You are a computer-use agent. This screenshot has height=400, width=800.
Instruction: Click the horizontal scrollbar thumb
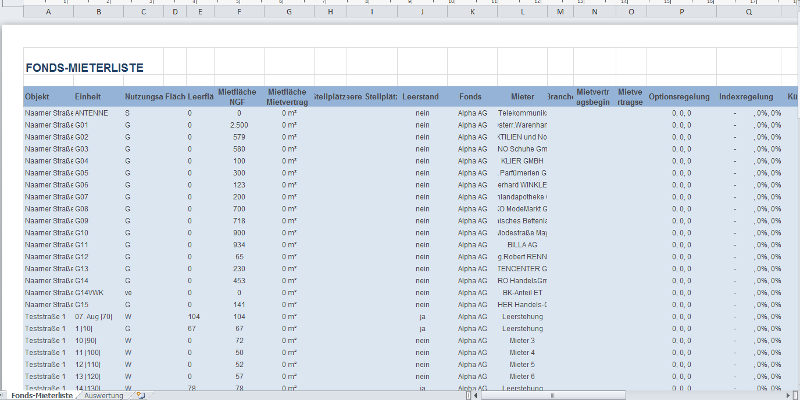pyautogui.click(x=552, y=395)
